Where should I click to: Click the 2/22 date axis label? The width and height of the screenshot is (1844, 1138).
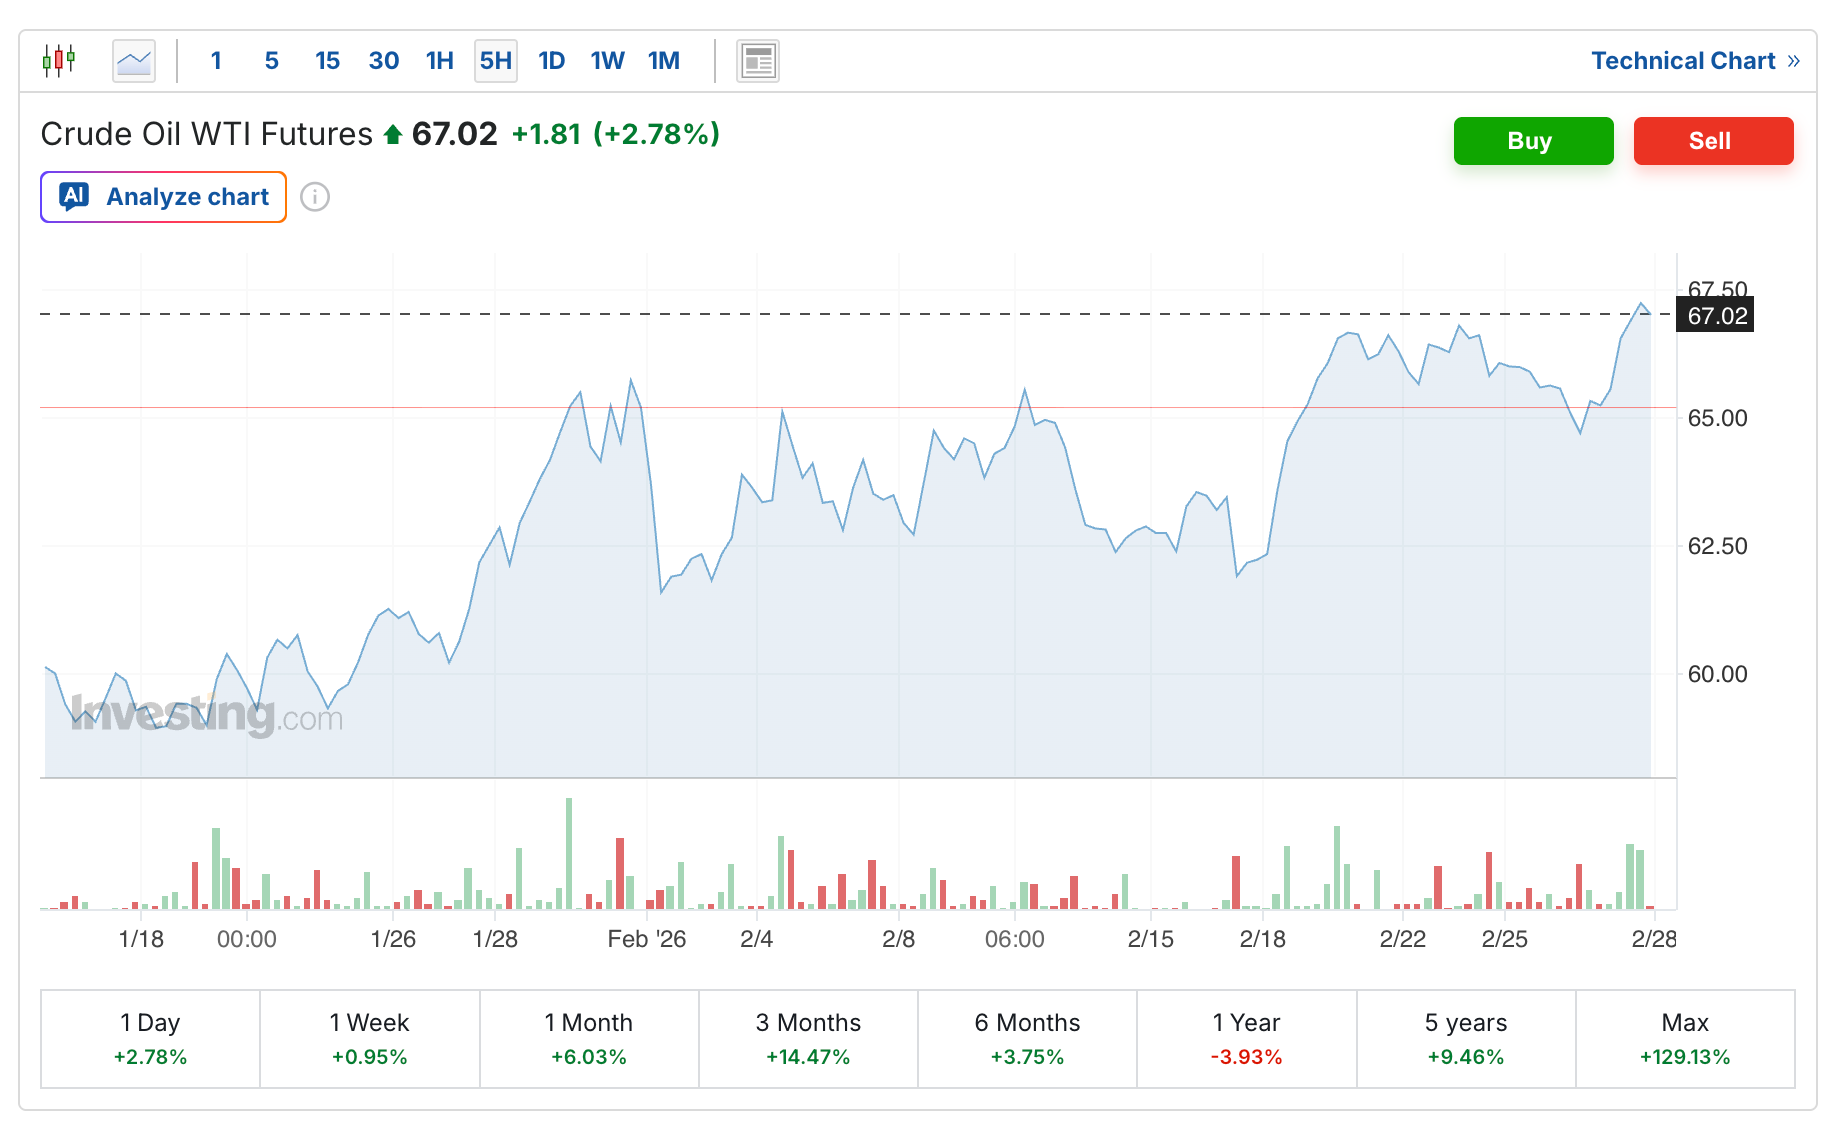(x=1403, y=939)
